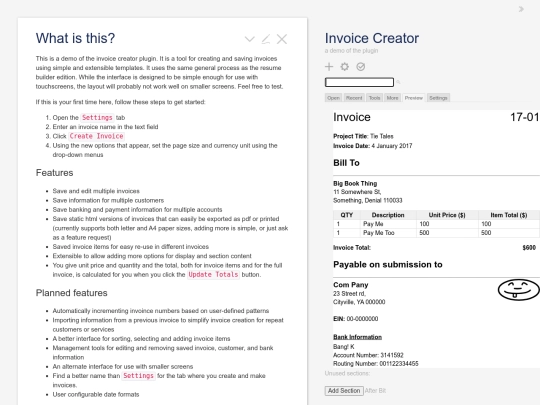
Task: Click the "QTY" column header
Action: (x=346, y=215)
